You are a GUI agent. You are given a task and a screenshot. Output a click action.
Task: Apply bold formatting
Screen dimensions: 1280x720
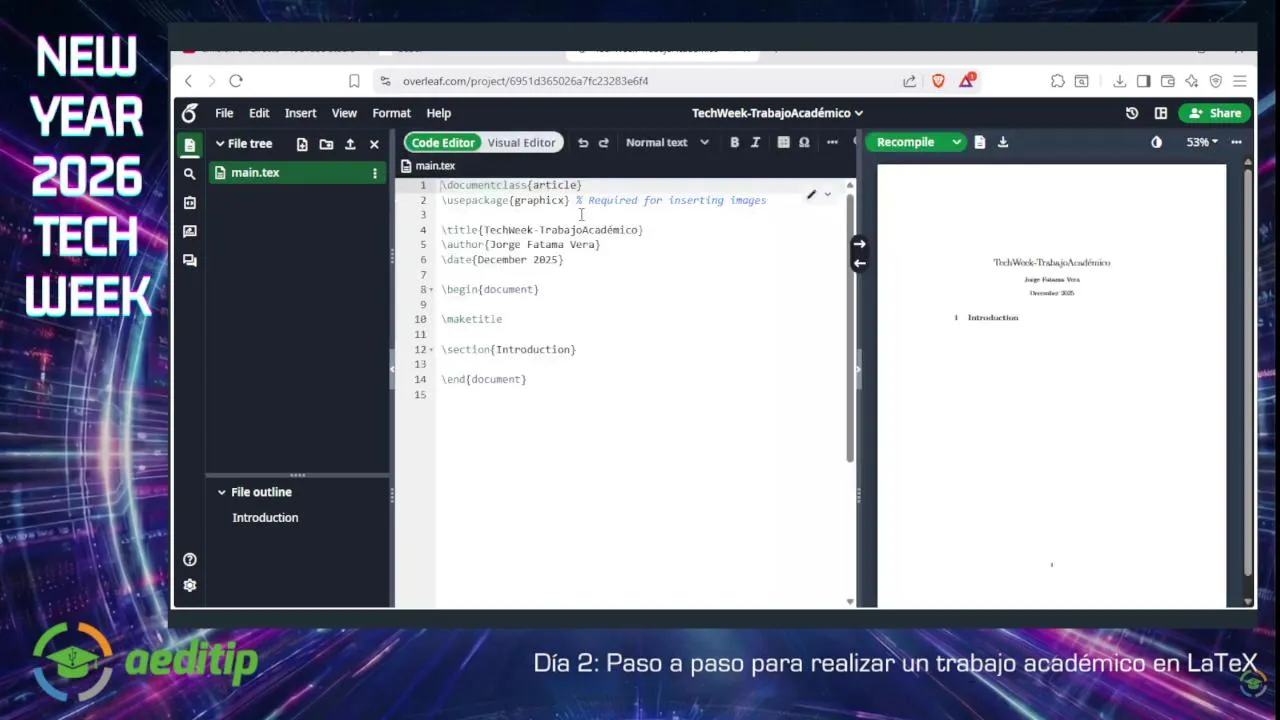(734, 143)
